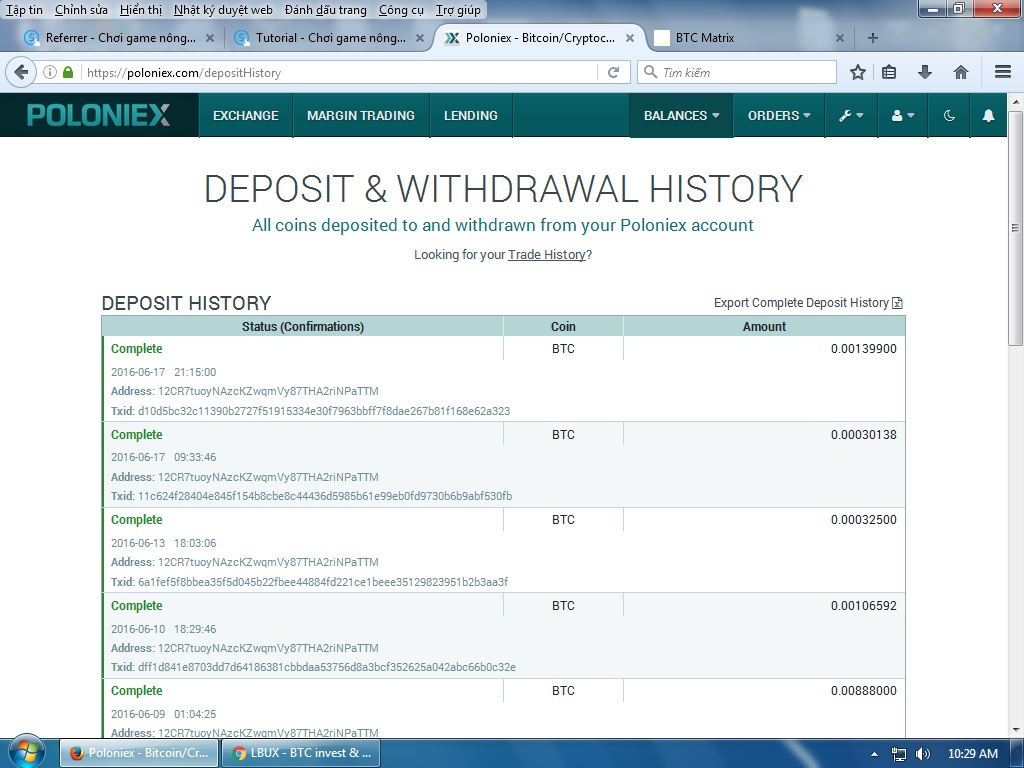
Task: Open the Windows Start button
Action: click(26, 751)
